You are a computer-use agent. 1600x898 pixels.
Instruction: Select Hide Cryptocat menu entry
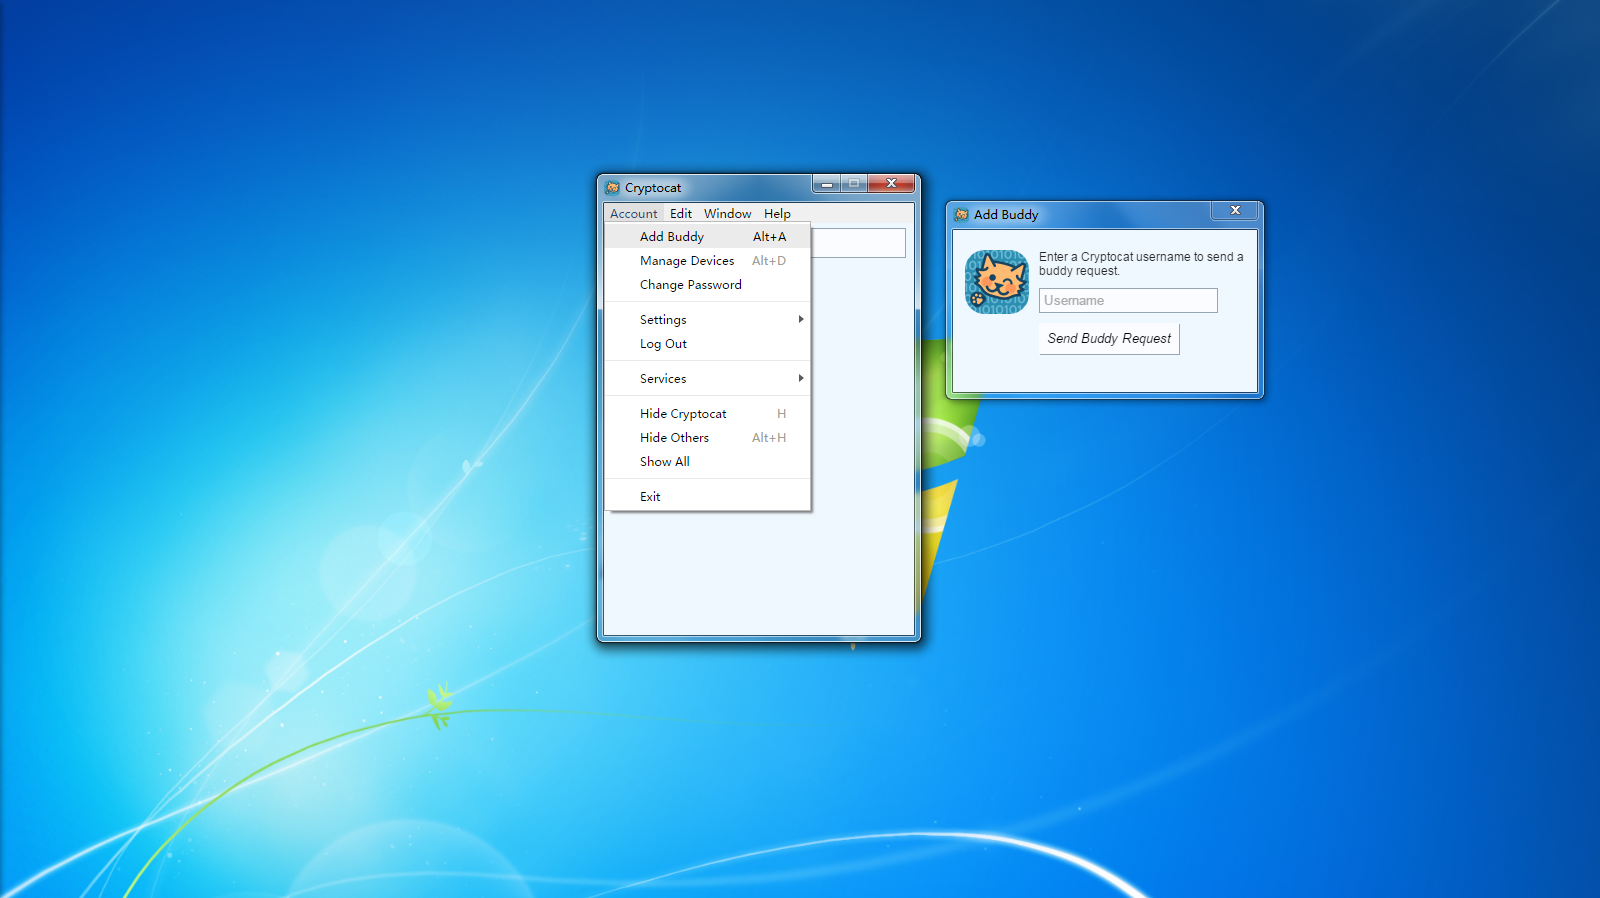(708, 414)
